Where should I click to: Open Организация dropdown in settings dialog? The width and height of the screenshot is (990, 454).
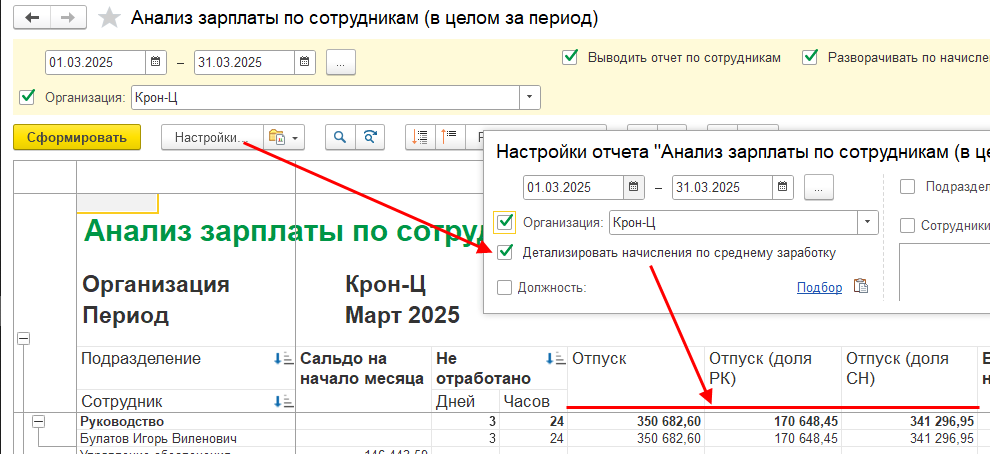867,222
